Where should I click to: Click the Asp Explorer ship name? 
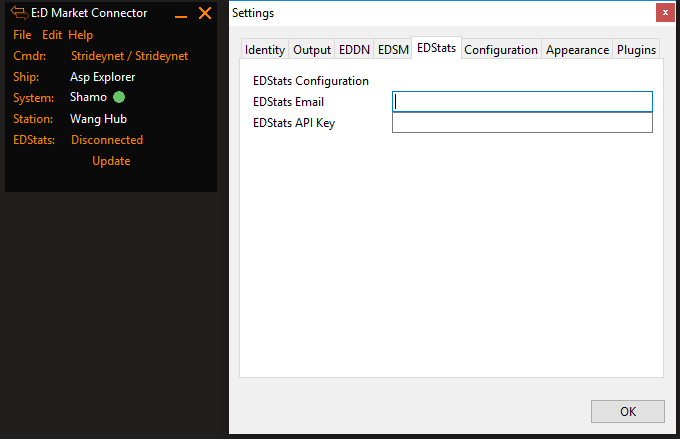click(x=103, y=77)
